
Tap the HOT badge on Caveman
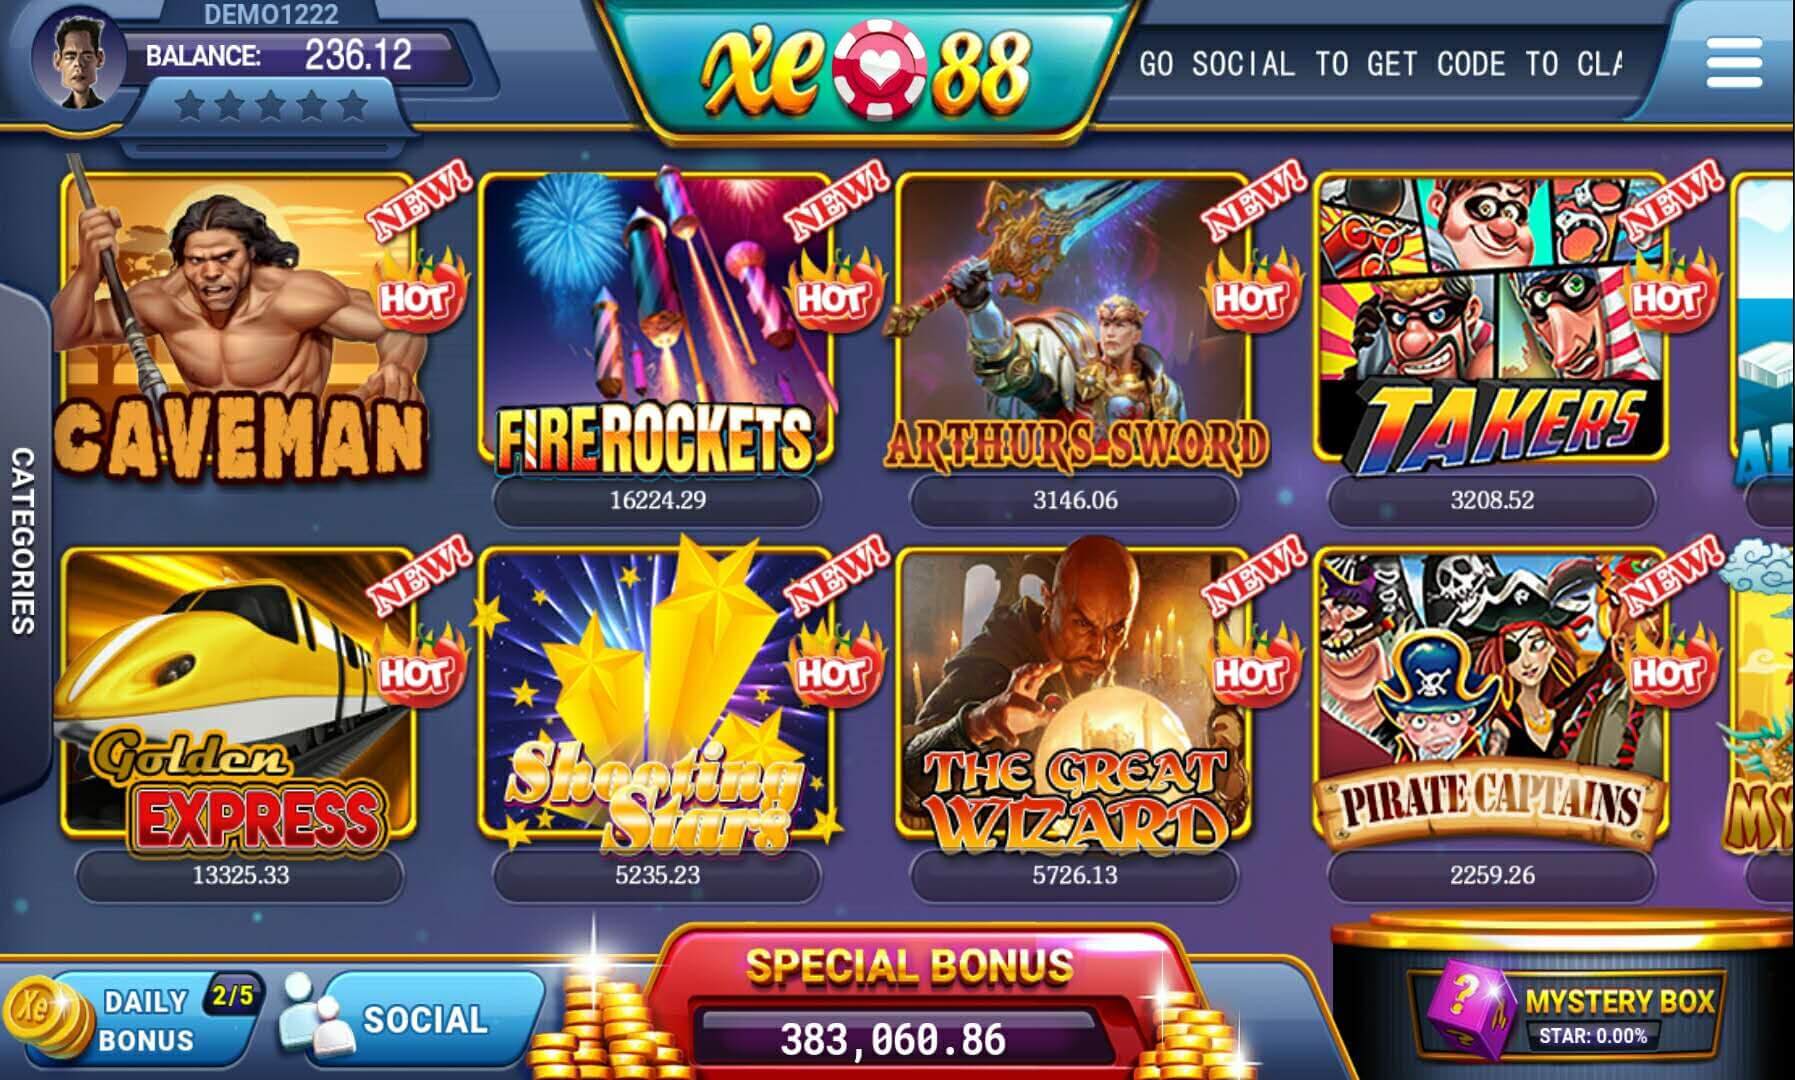coord(417,295)
